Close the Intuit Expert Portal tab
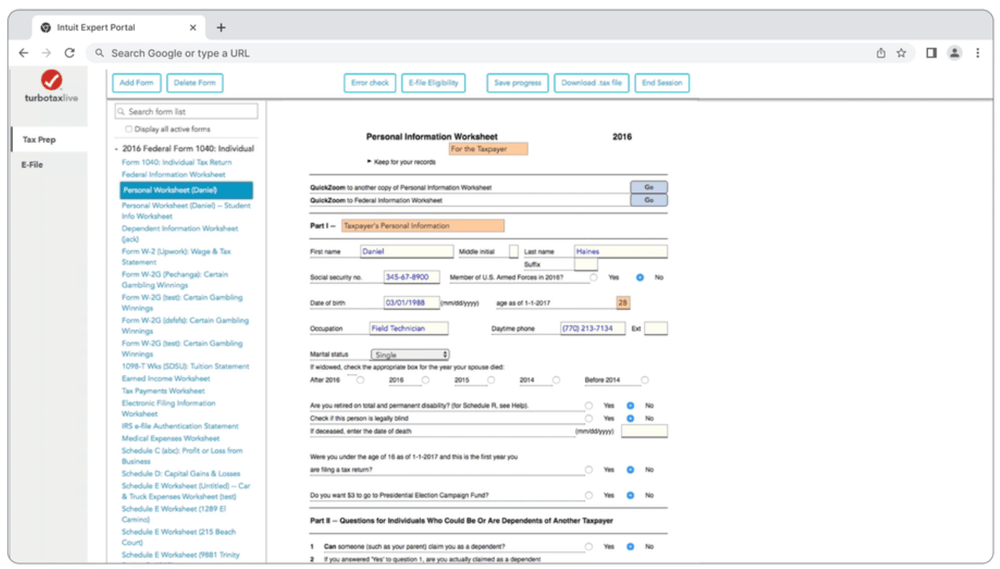 [x=193, y=27]
